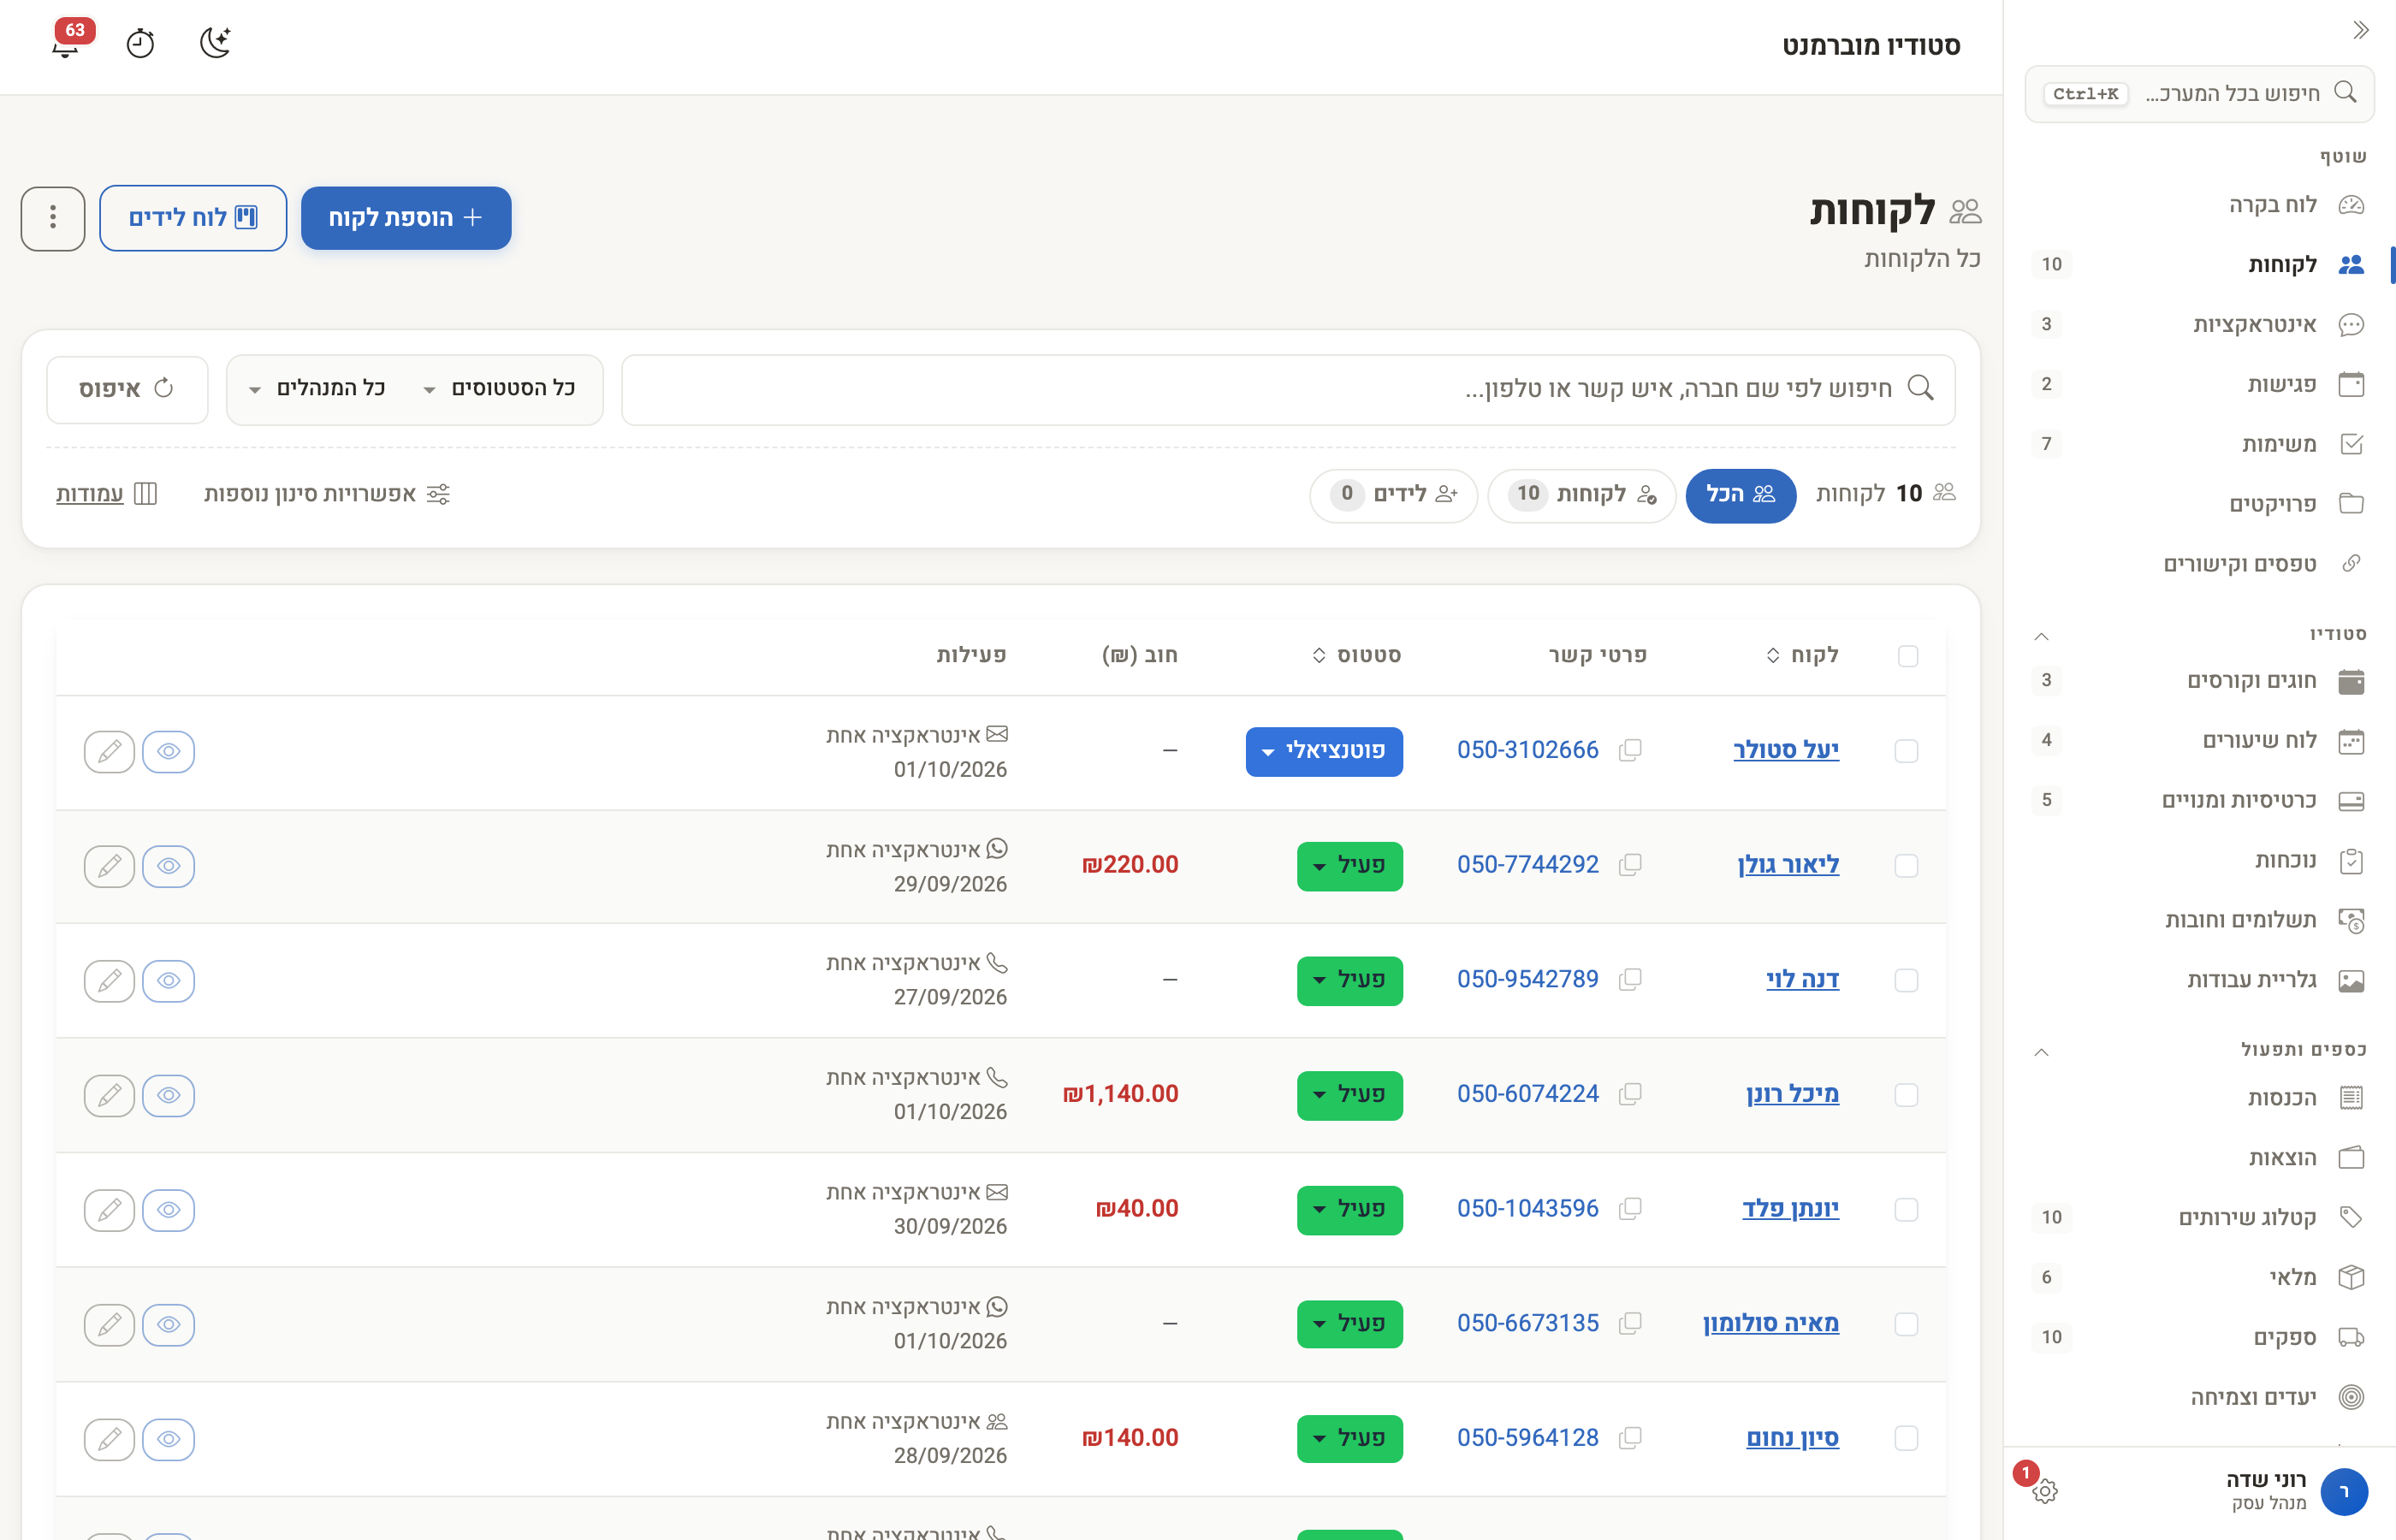View client דנה לוי with eye icon
Screen dimensions: 2396x1540
coord(168,981)
